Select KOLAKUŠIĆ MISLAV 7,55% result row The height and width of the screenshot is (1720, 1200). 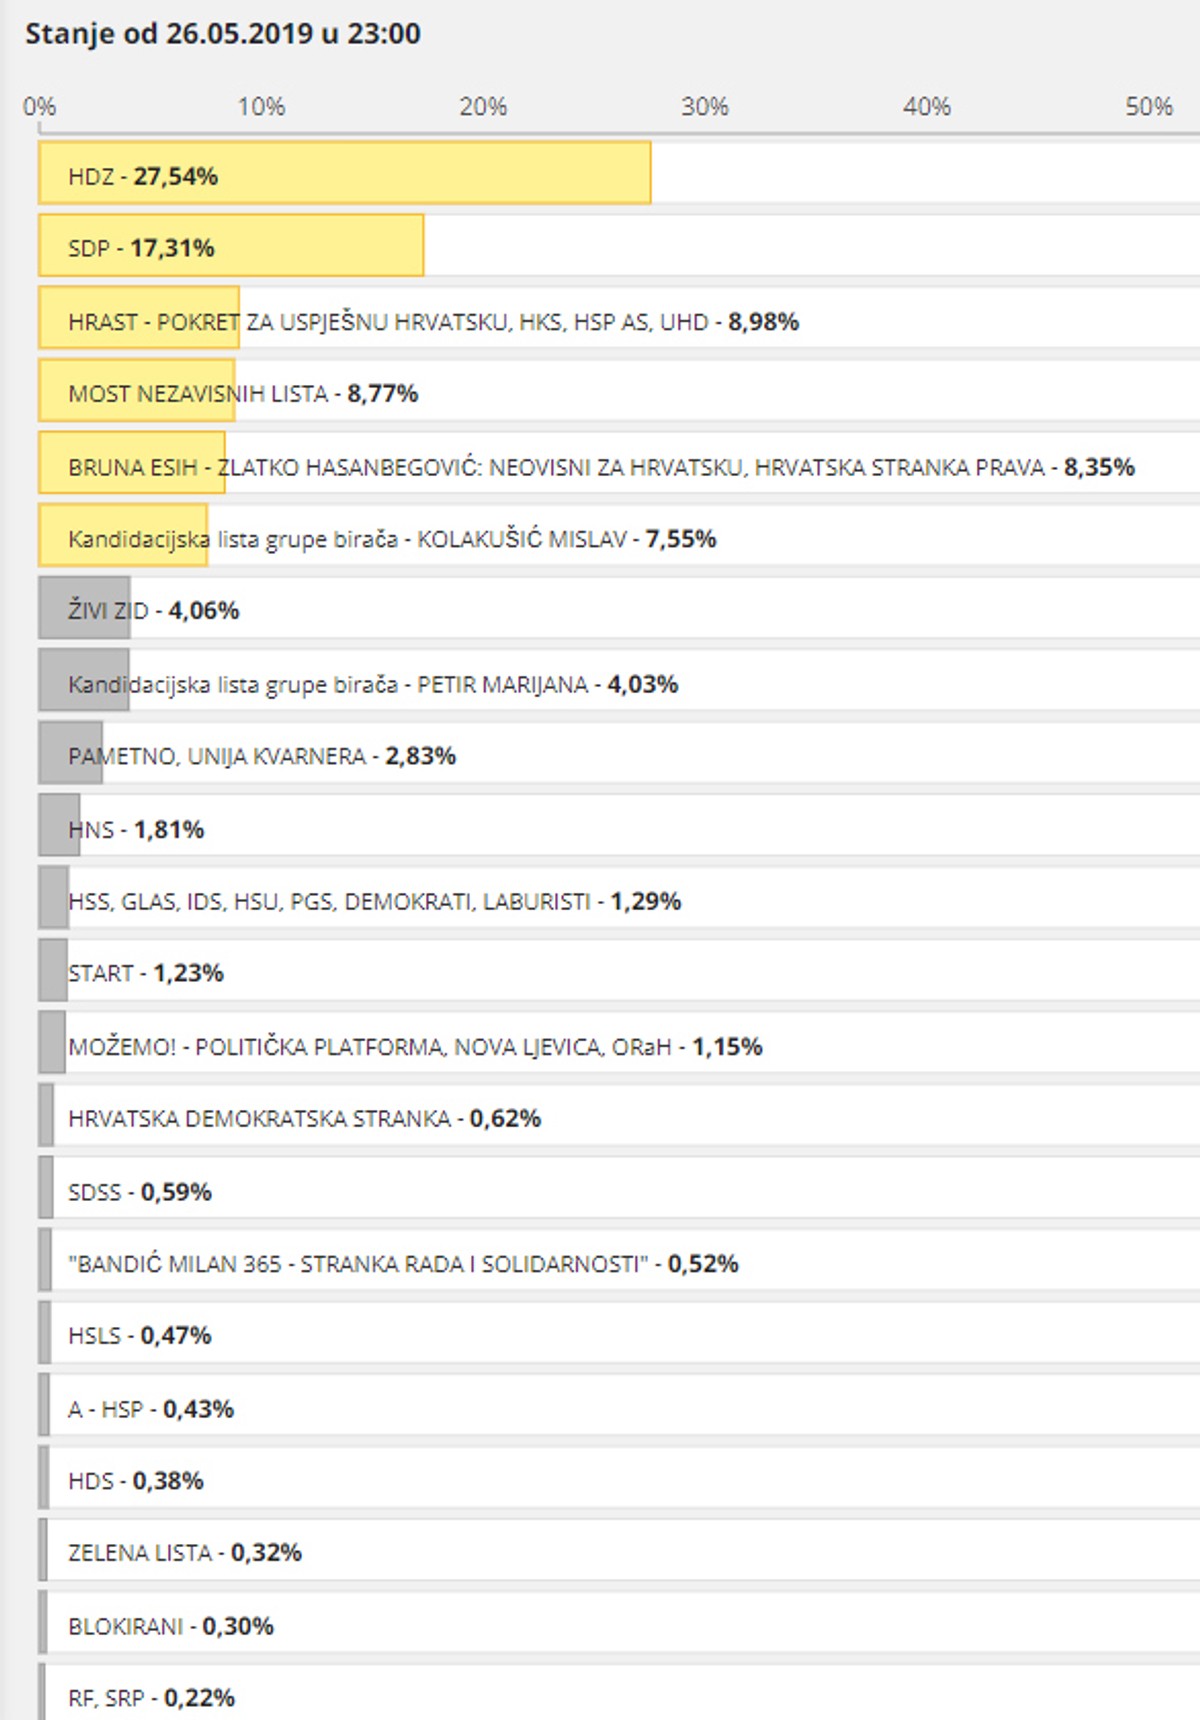coord(392,538)
